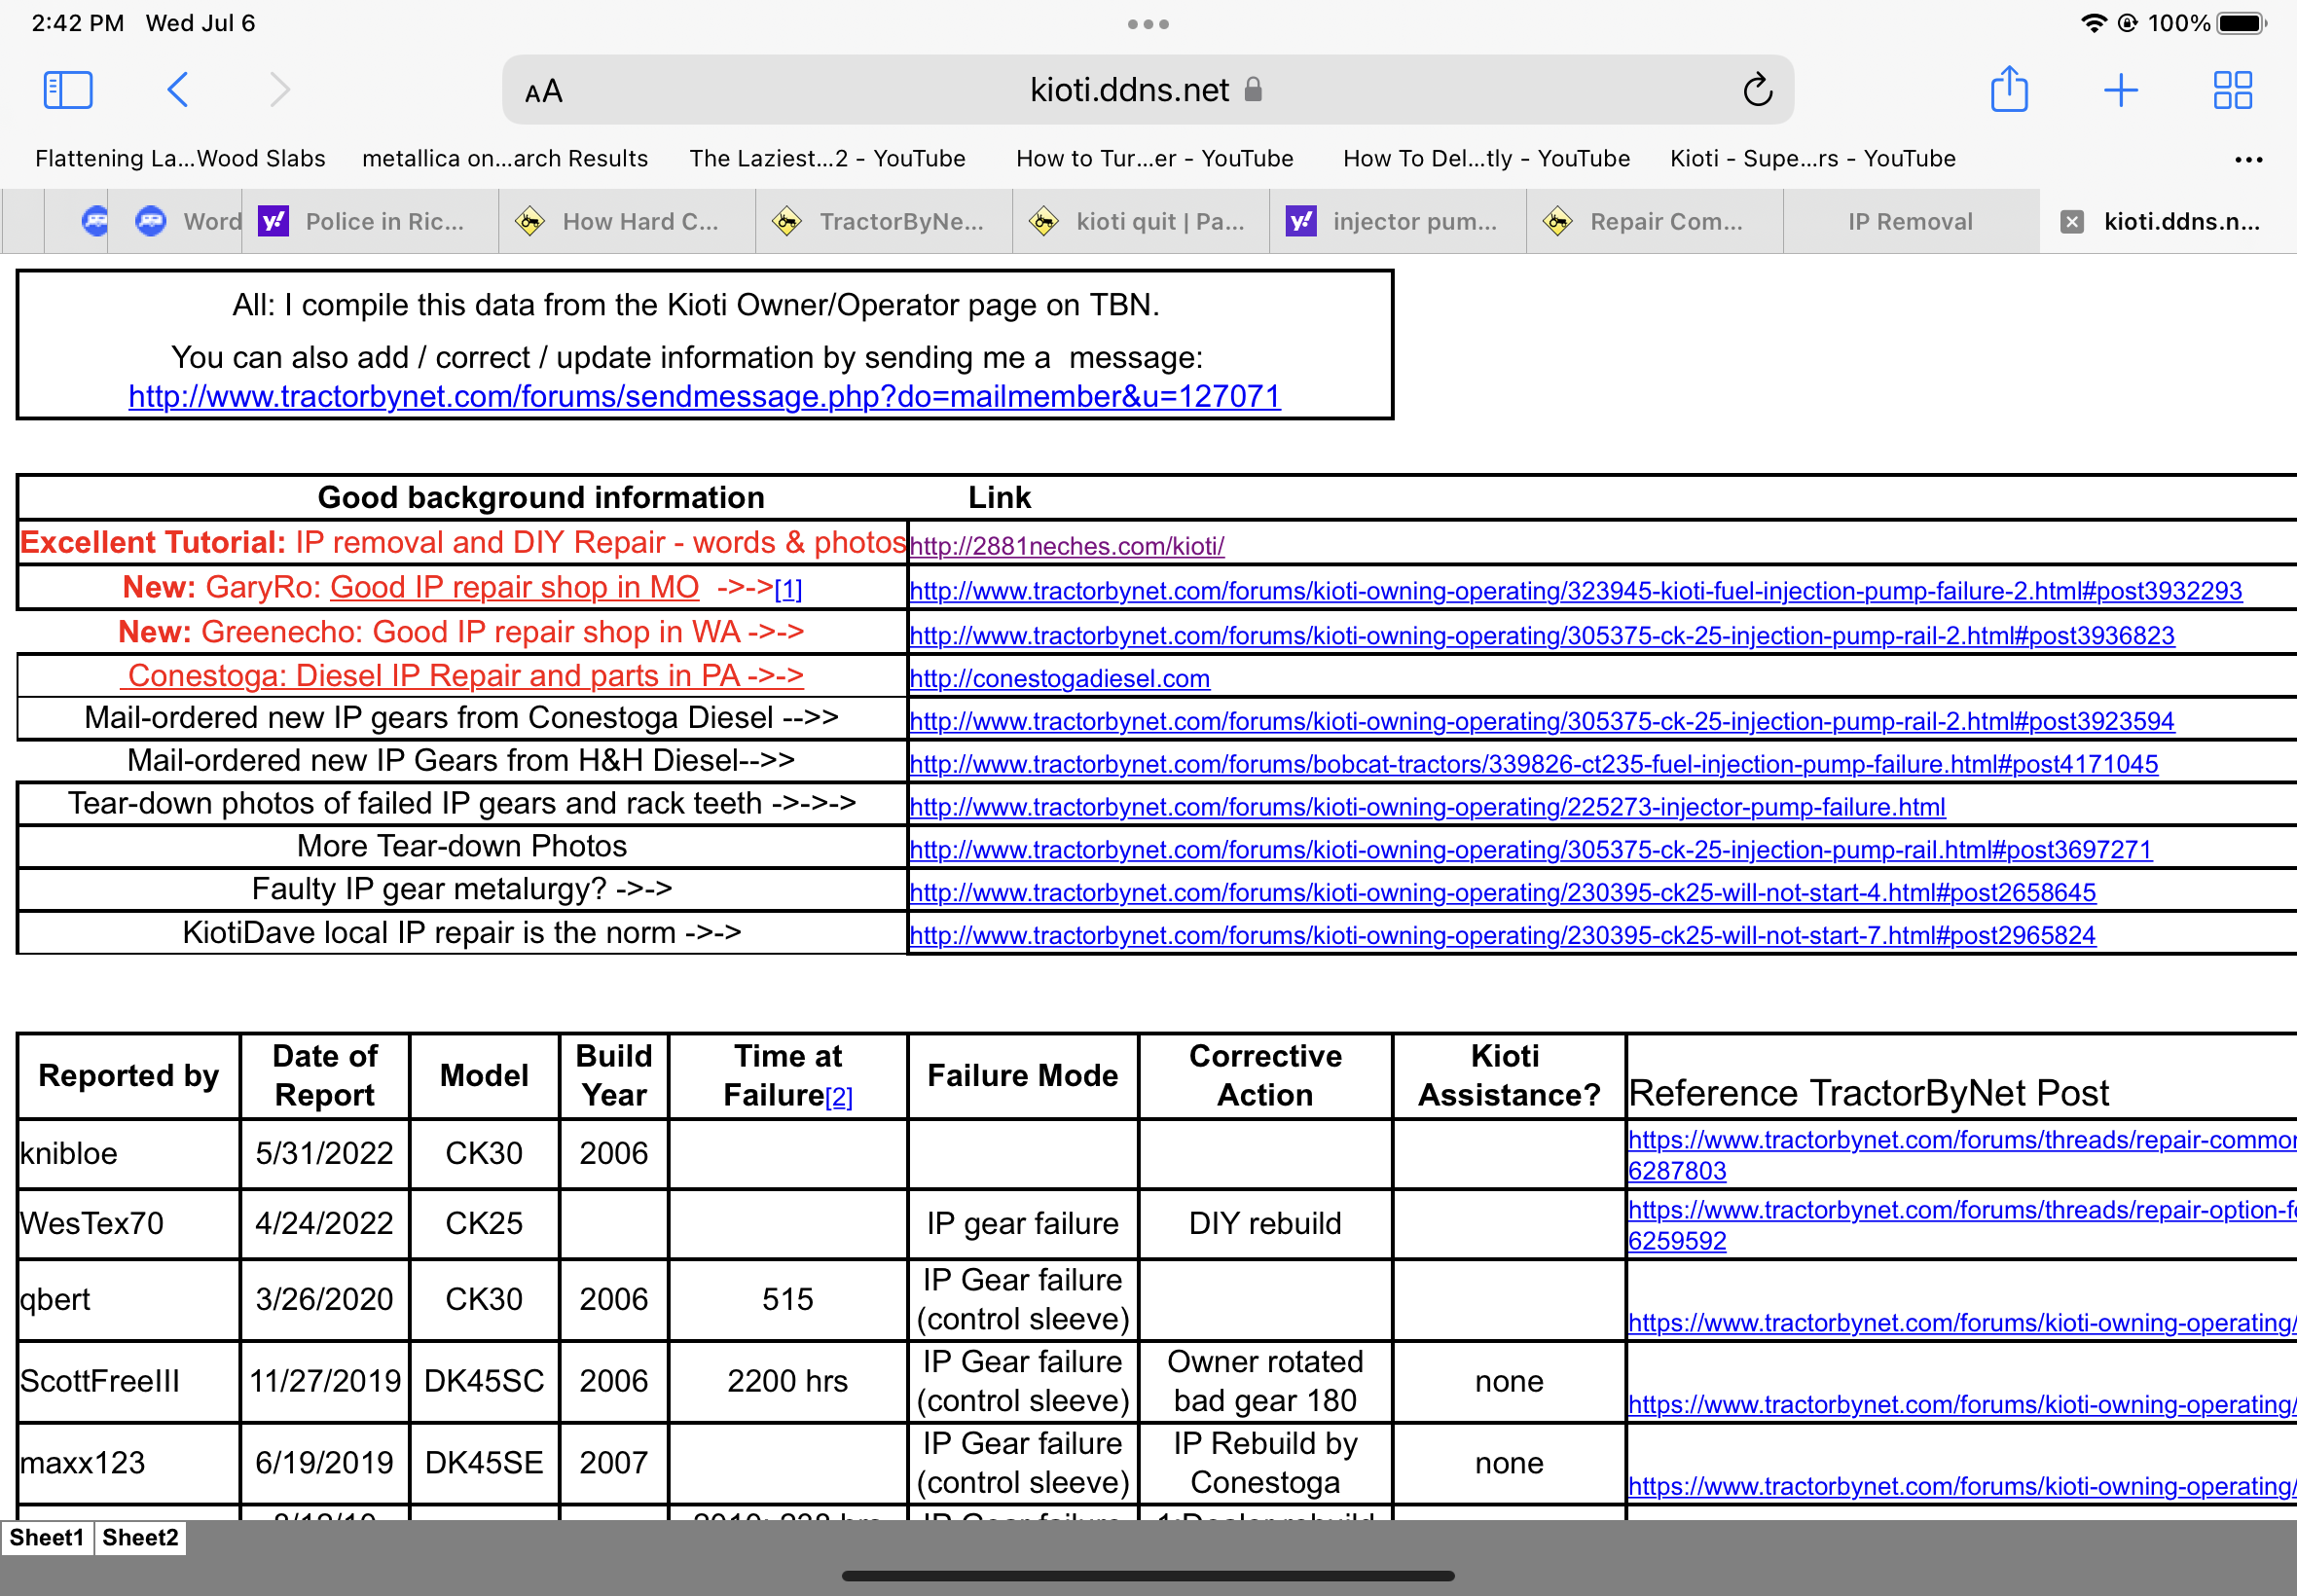Open a new tab with plus icon

click(2120, 90)
